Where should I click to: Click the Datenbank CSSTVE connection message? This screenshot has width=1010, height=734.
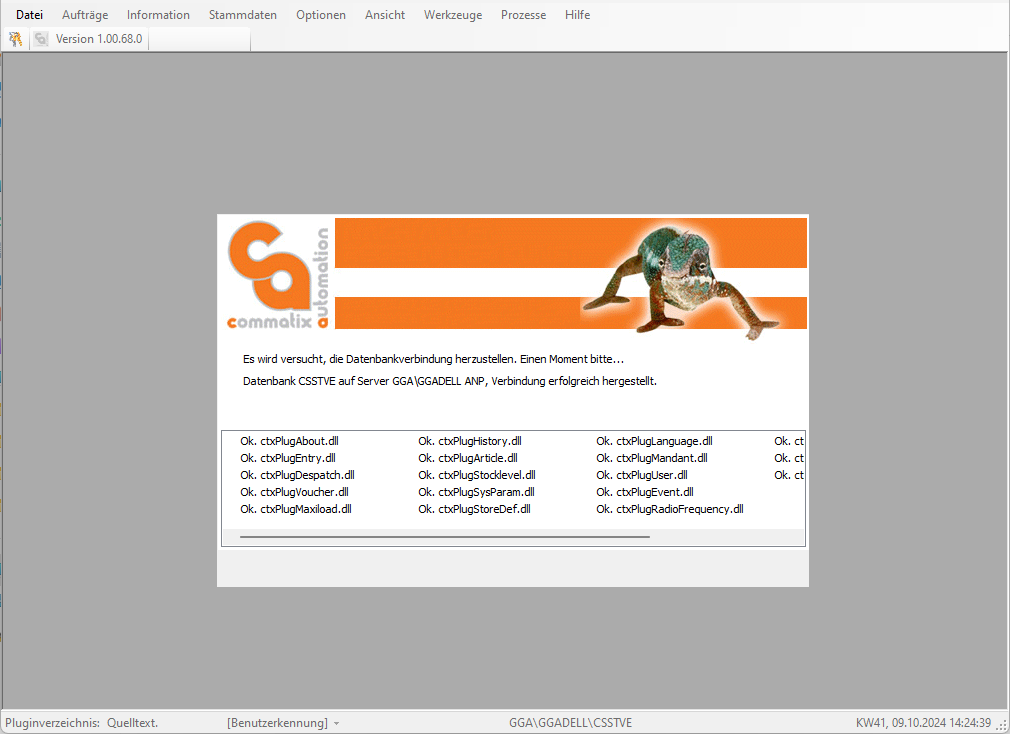[x=450, y=381]
